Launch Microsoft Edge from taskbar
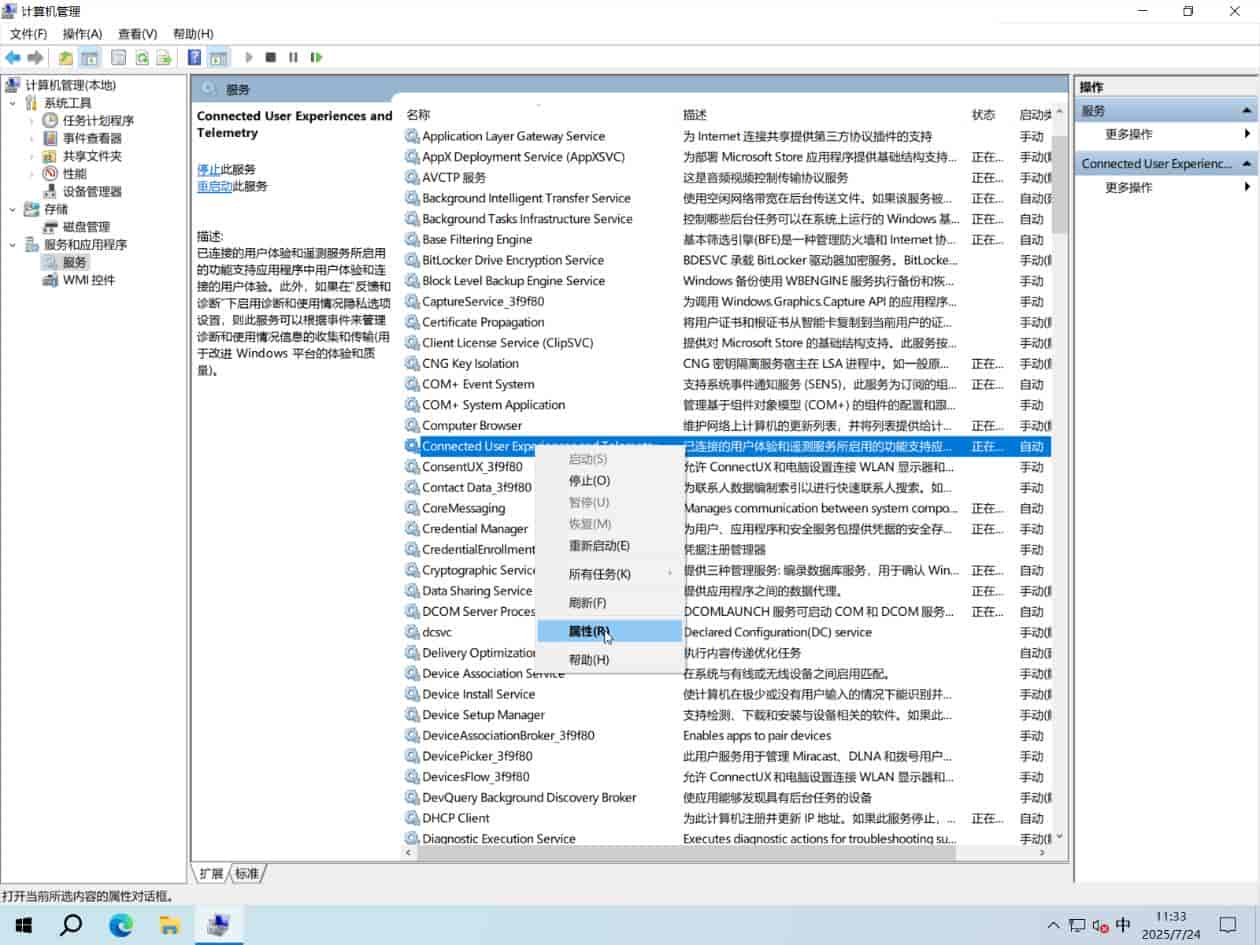Viewport: 1260px width, 945px height. click(x=121, y=925)
